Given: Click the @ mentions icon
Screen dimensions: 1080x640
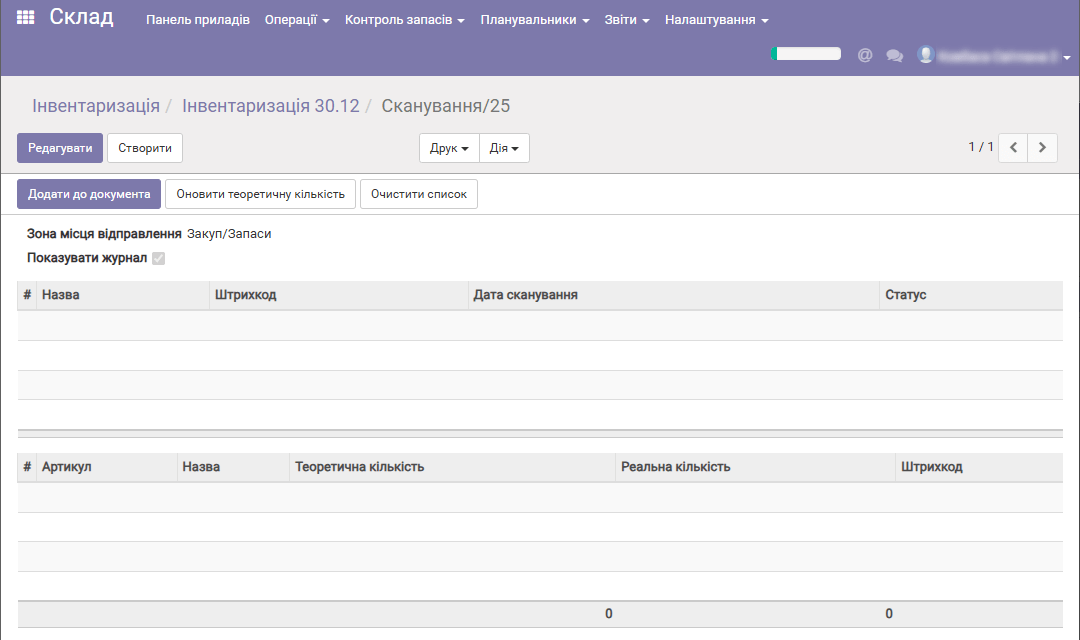Looking at the screenshot, I should pos(865,56).
